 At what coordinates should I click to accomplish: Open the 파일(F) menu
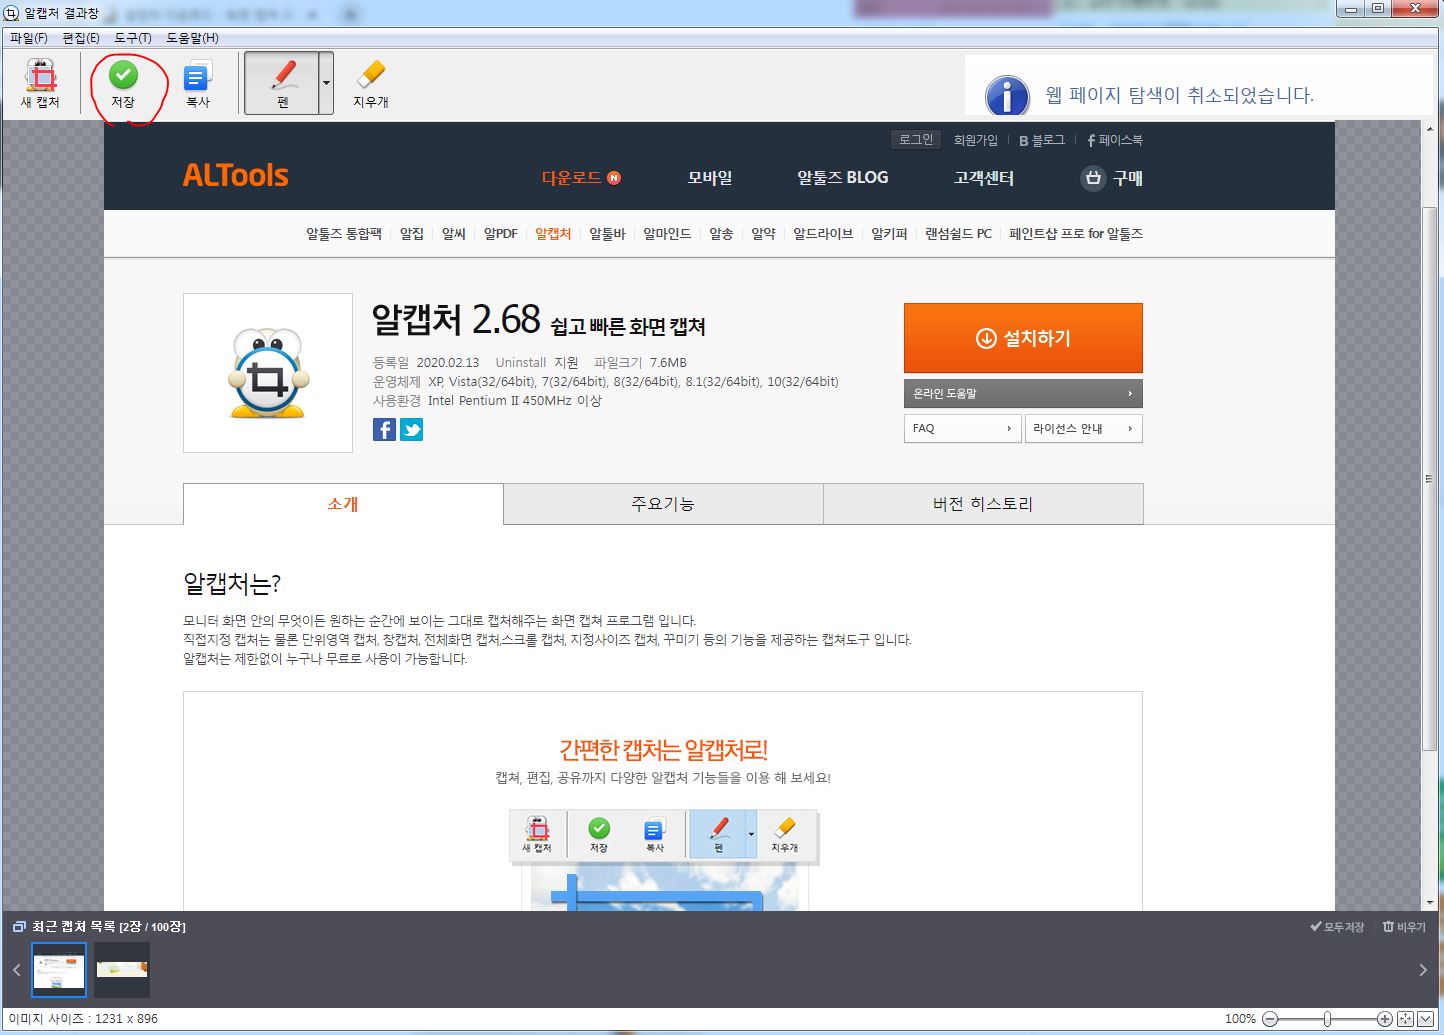[29, 38]
